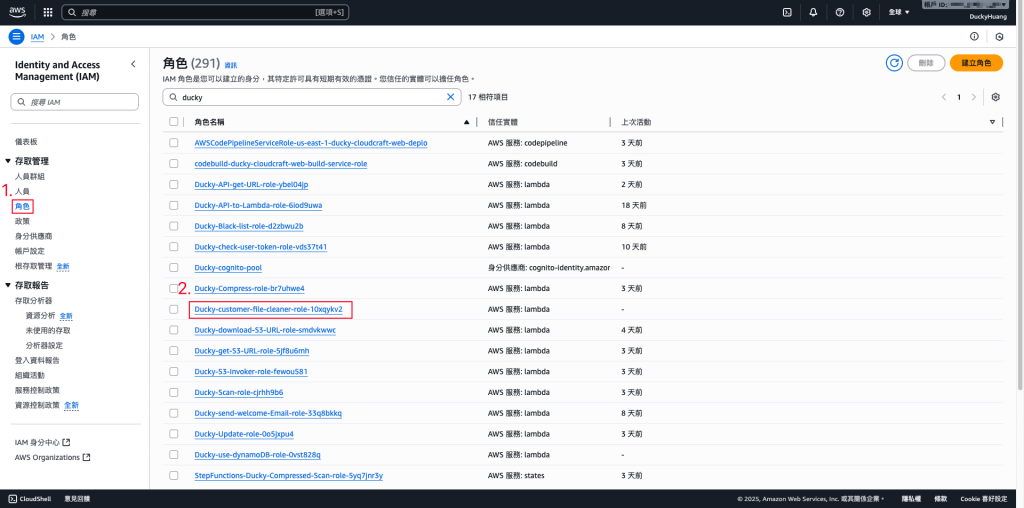Sort by role name ascending arrow

[x=466, y=122]
